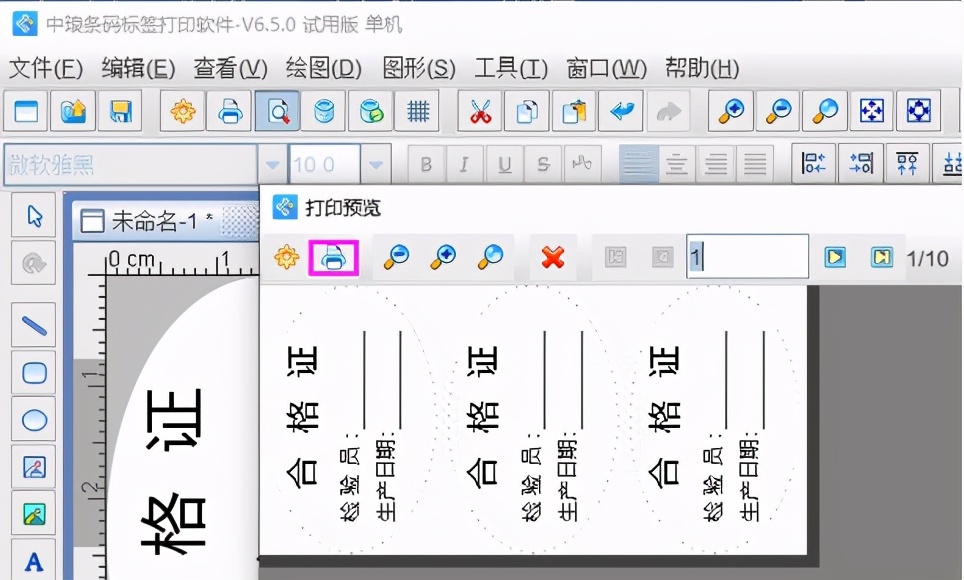Click the plain magnifier zoom icon in preview

click(491, 257)
